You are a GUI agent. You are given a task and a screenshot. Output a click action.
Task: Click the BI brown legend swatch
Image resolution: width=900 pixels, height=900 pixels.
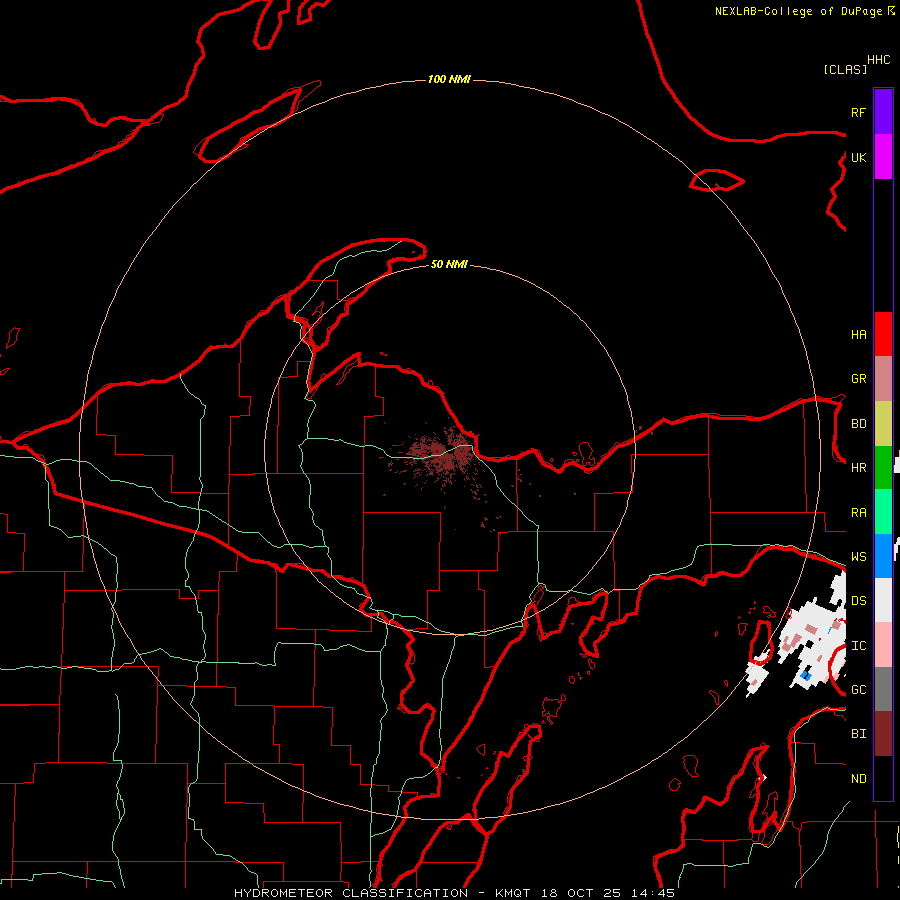[x=883, y=734]
